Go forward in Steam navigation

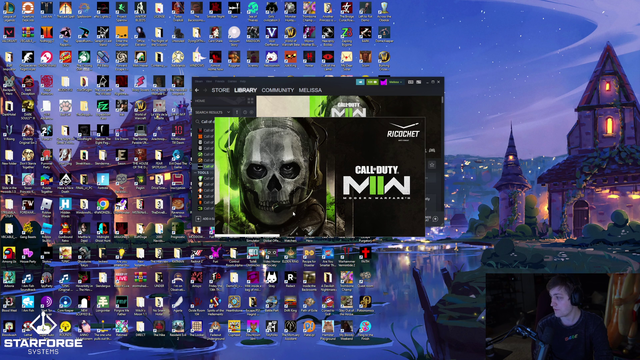pyautogui.click(x=205, y=90)
